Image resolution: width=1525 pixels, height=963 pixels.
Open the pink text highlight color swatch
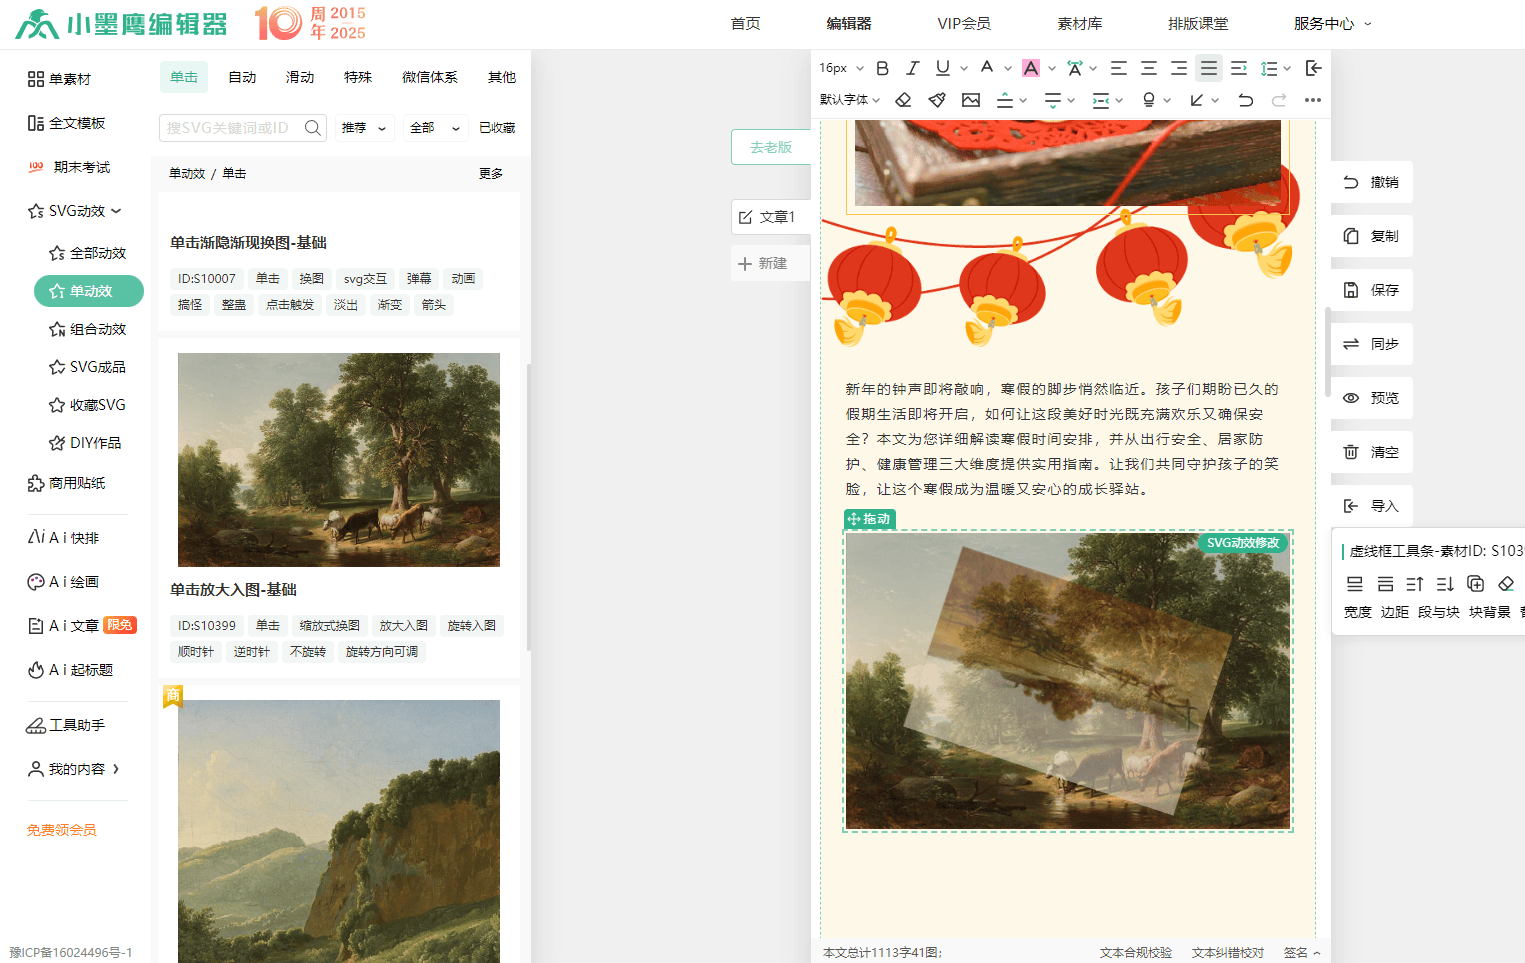click(1031, 68)
